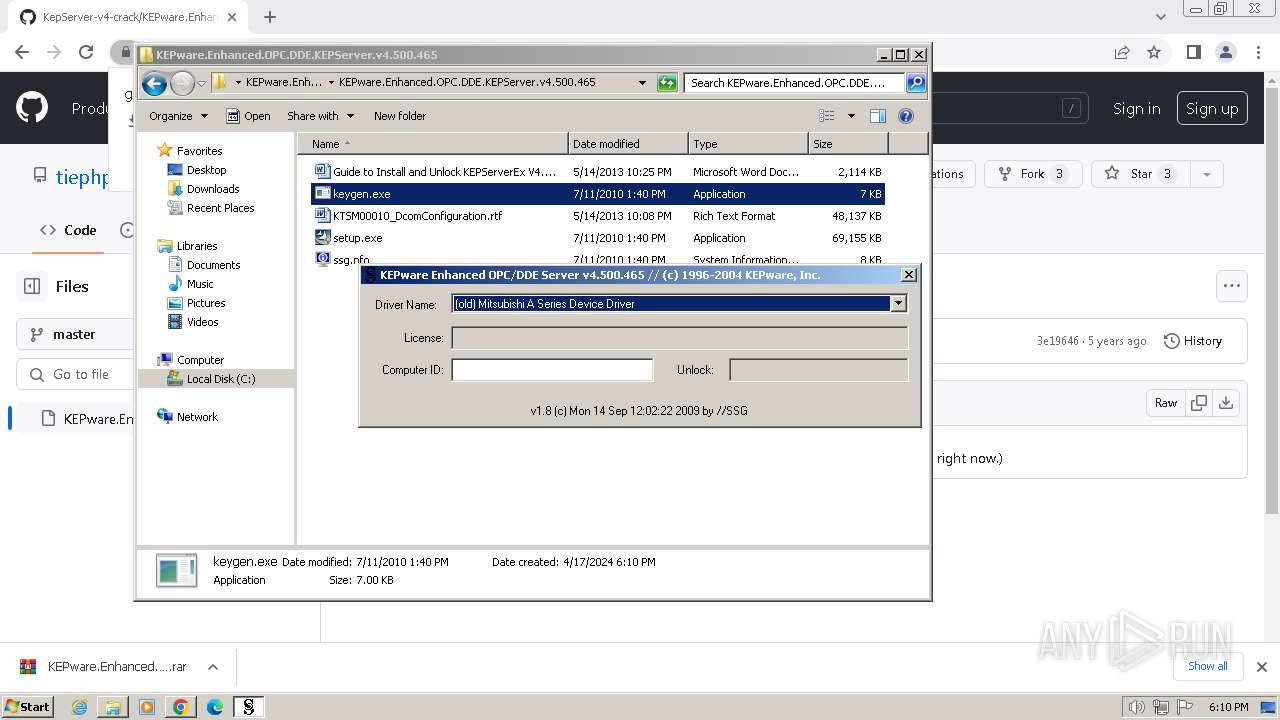Click the License field in keygen
This screenshot has height=720, width=1280.
coord(680,338)
